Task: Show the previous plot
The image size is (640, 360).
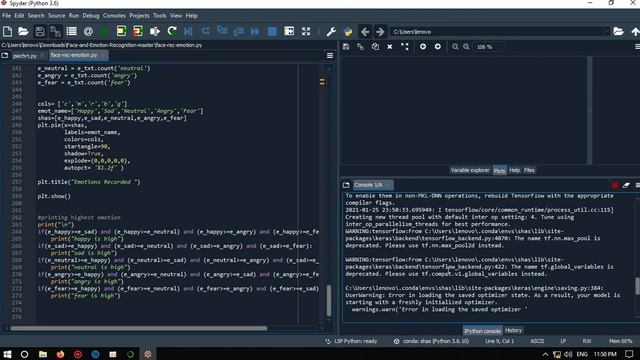Action: click(x=423, y=47)
